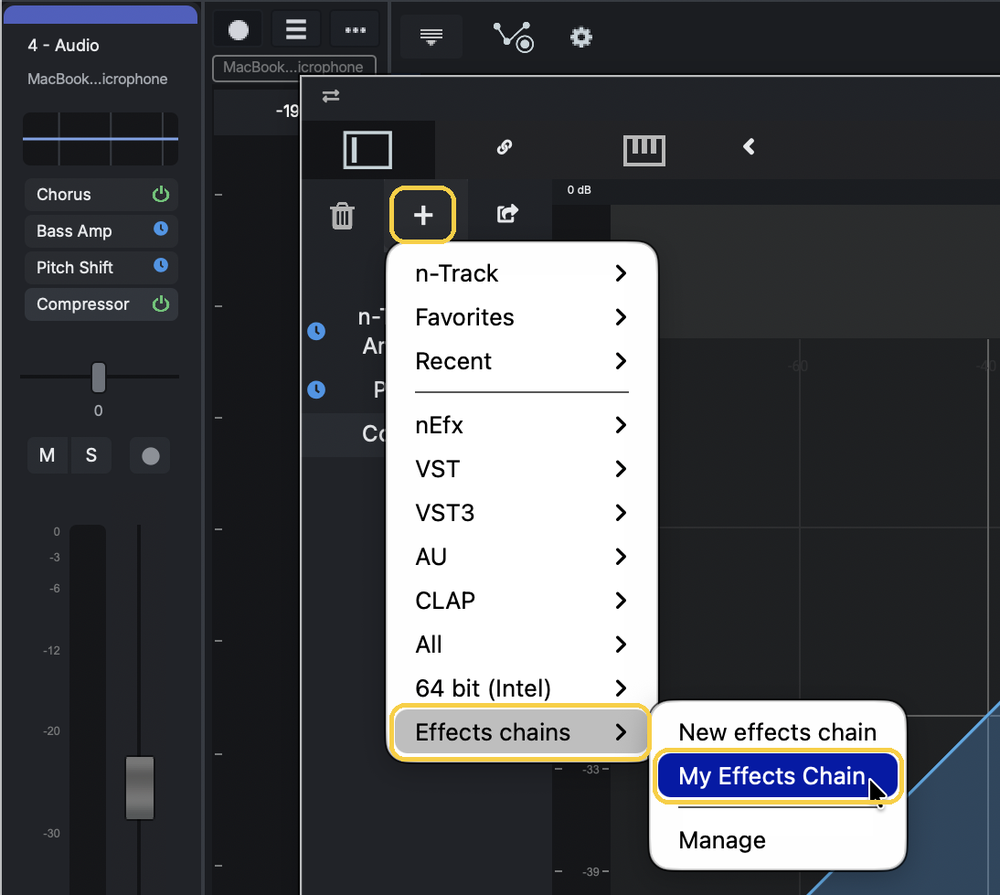Viewport: 1000px width, 895px height.
Task: Select the Bass Amp effect slot
Action: [x=101, y=230]
